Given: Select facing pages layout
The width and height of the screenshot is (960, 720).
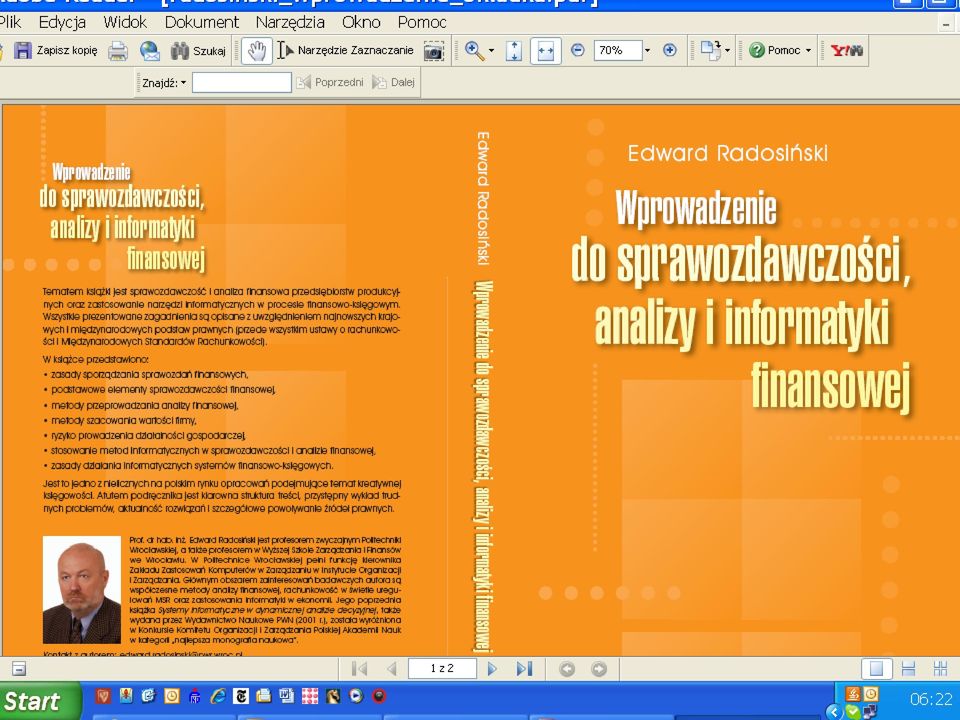Looking at the screenshot, I should [940, 669].
